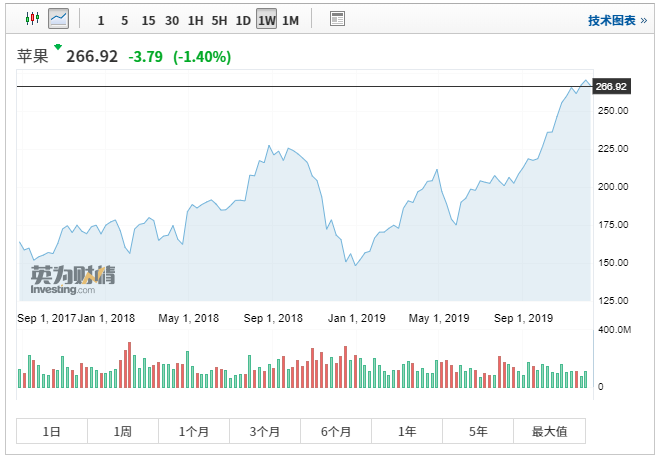660x460 pixels.
Task: Set range to 6个月
Action: click(x=336, y=431)
